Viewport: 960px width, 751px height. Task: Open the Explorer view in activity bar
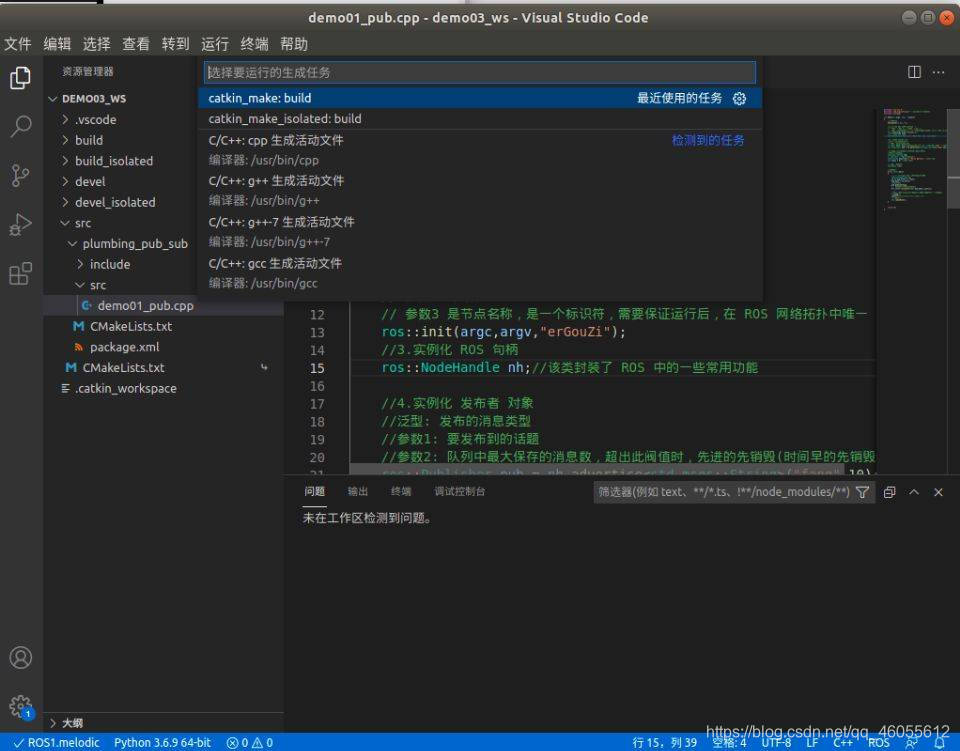pyautogui.click(x=20, y=78)
